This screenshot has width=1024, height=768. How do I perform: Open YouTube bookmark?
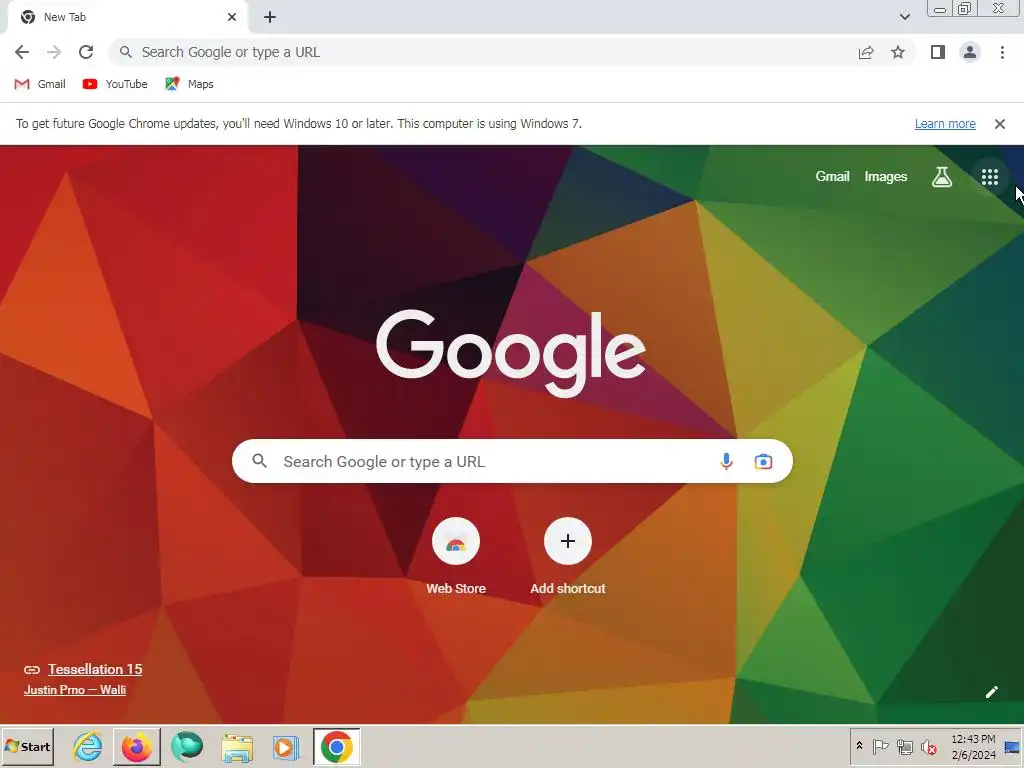tap(115, 84)
